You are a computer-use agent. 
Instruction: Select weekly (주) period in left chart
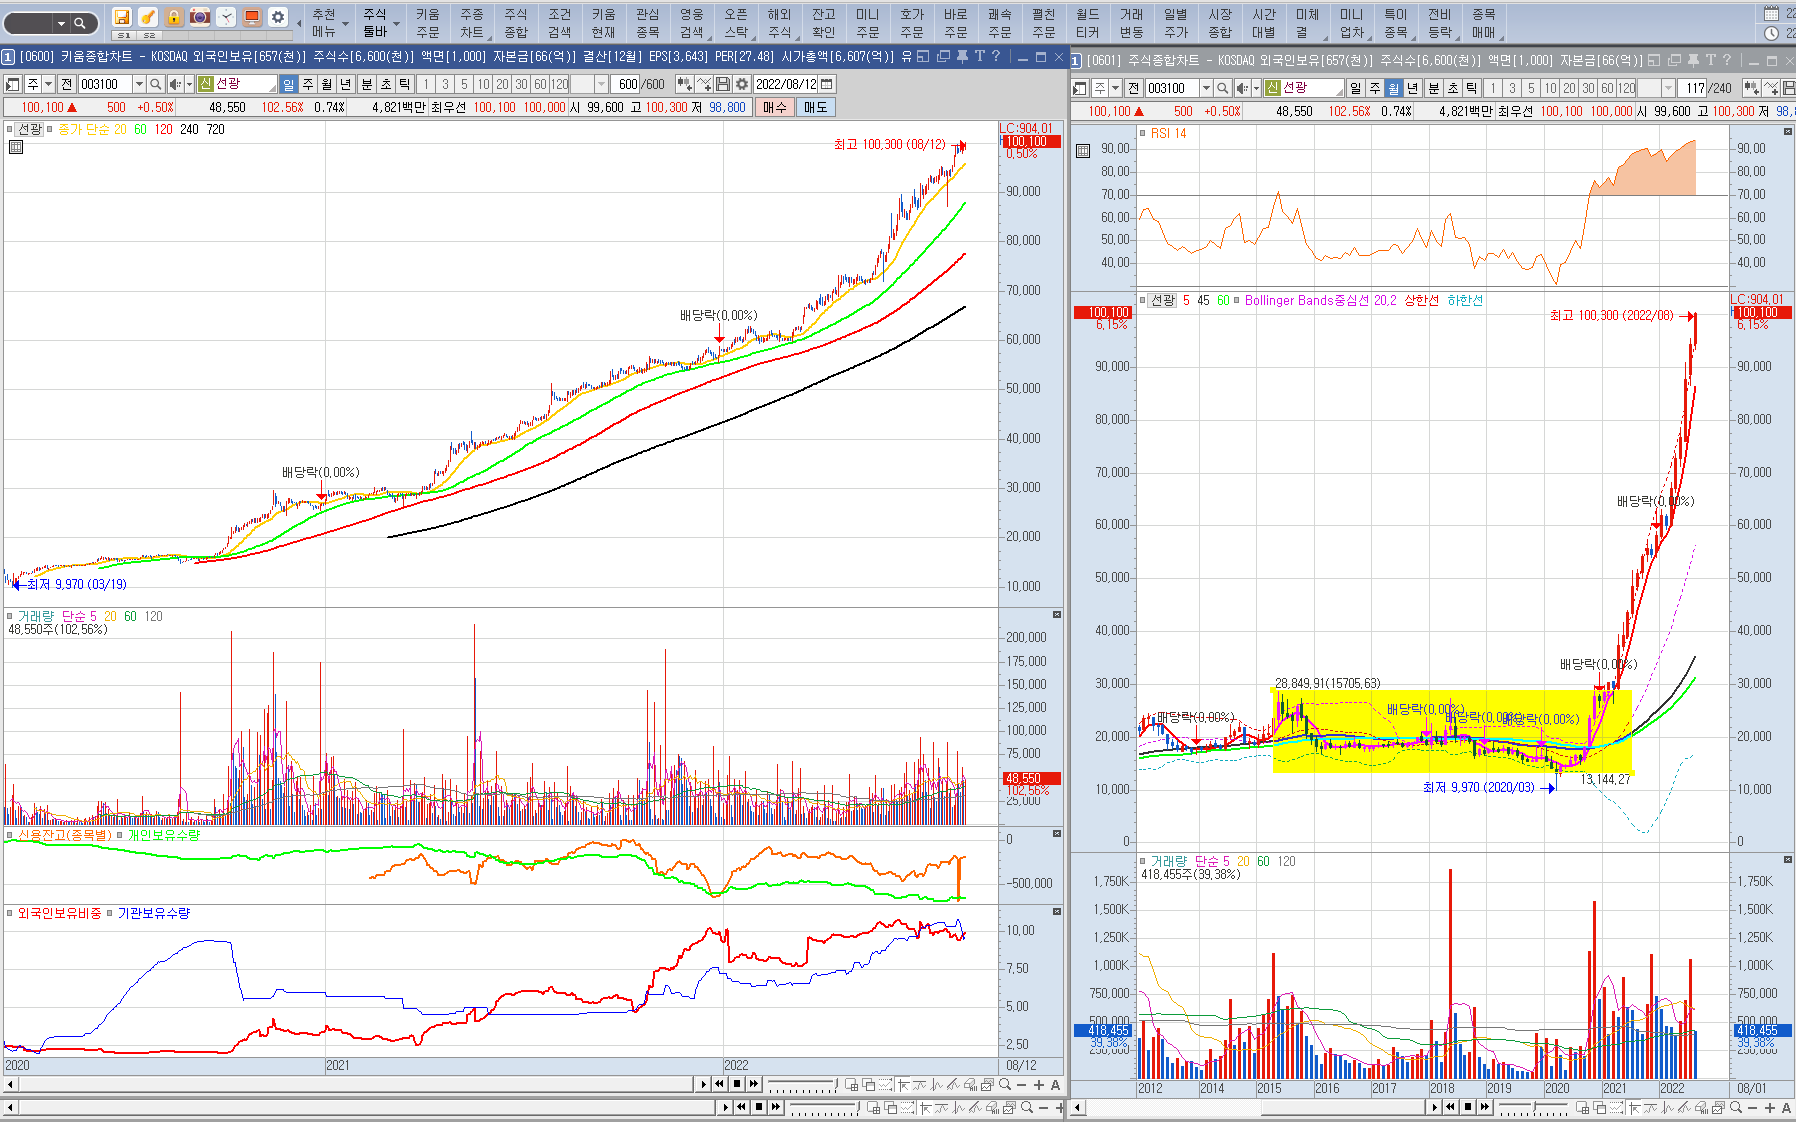pos(308,85)
